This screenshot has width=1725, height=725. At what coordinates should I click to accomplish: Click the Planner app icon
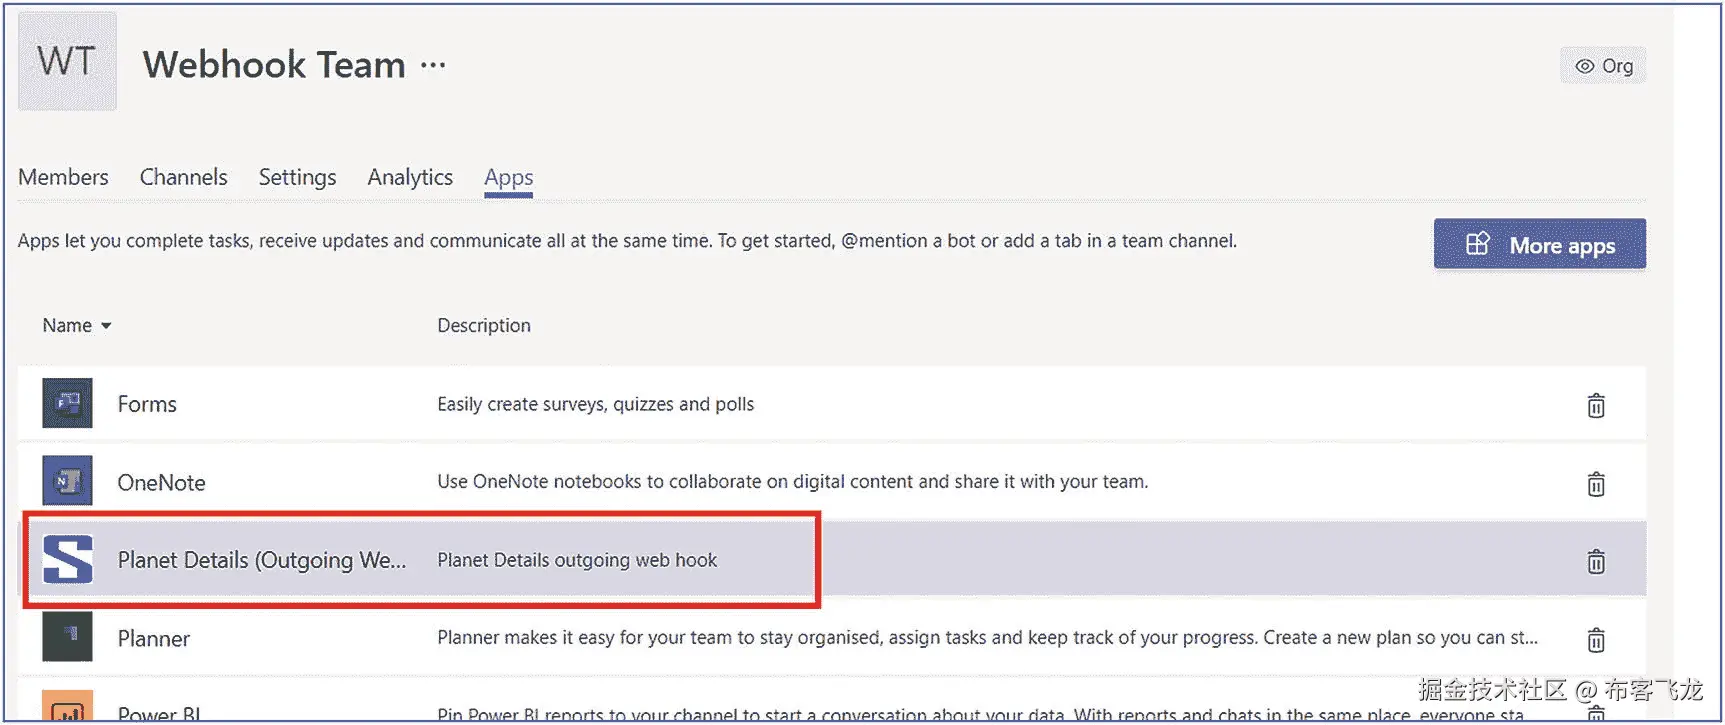click(67, 637)
